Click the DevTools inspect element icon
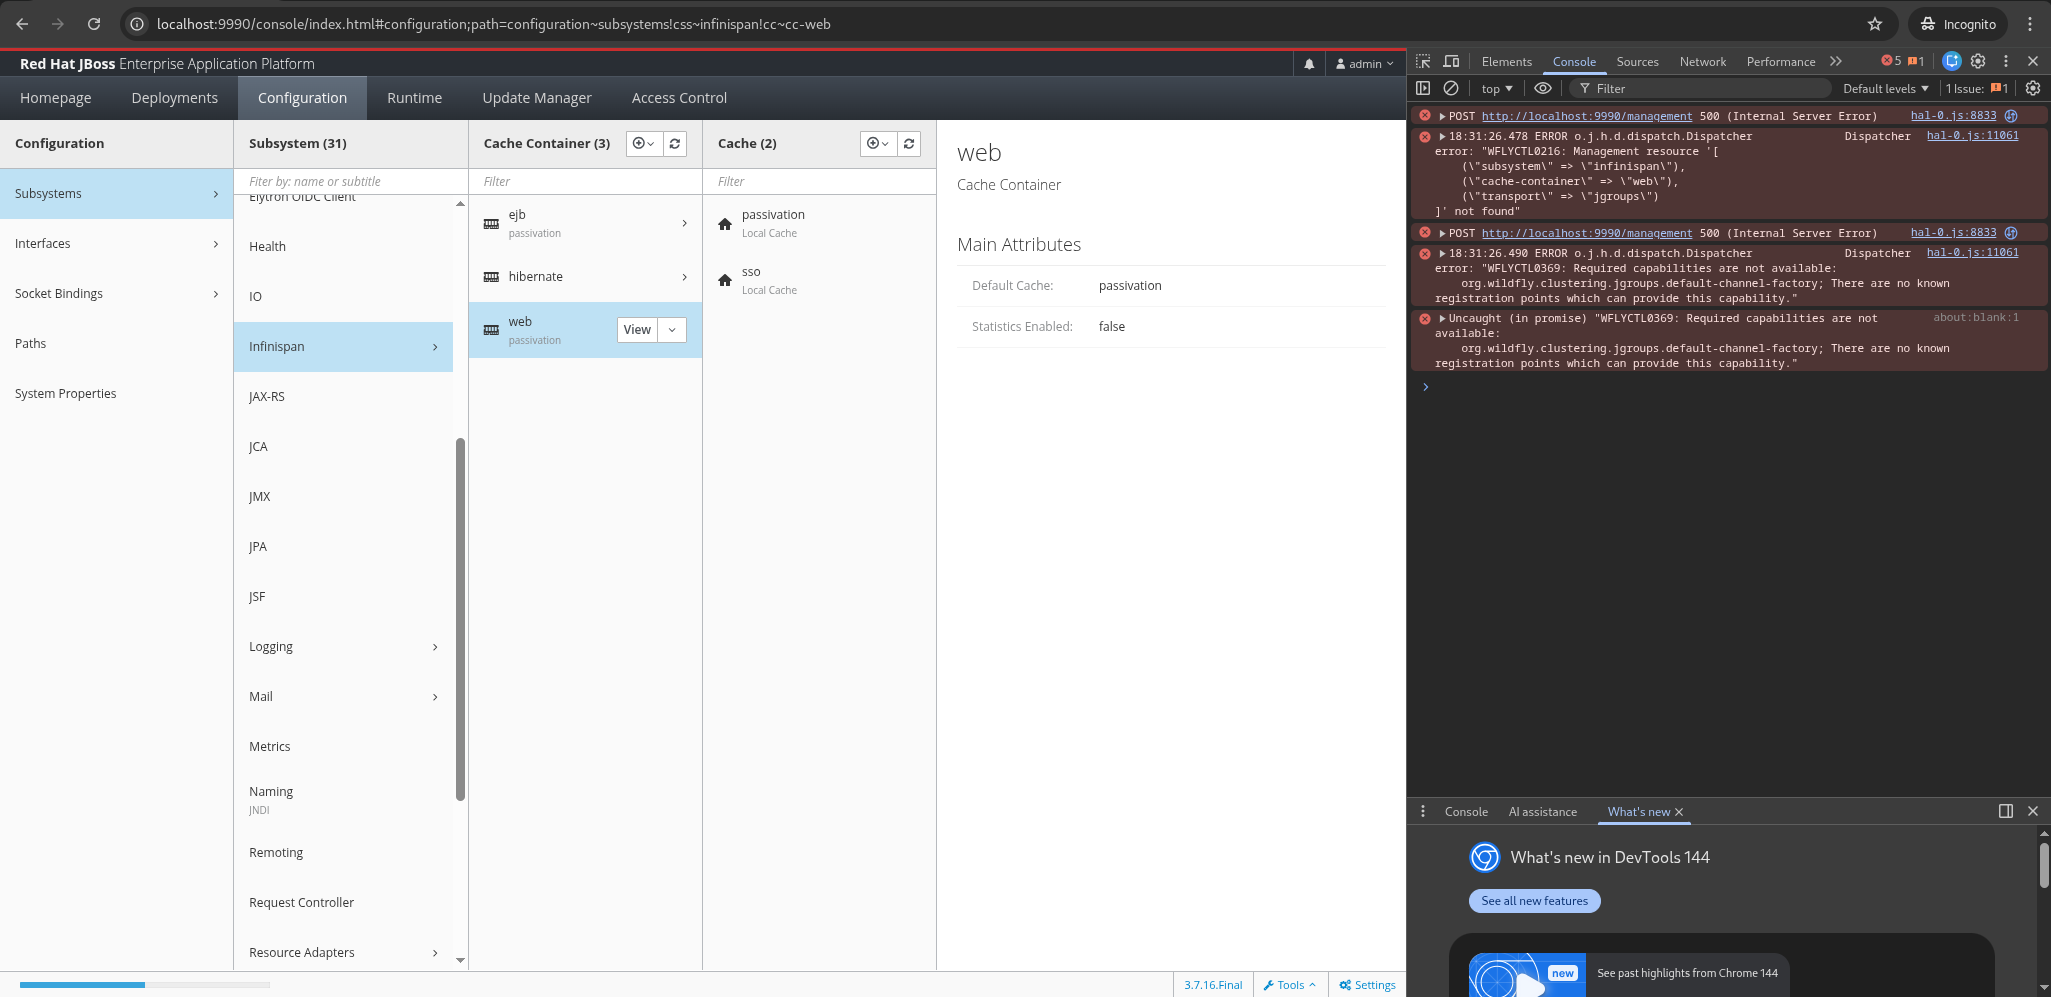Image resolution: width=2051 pixels, height=997 pixels. coord(1423,61)
